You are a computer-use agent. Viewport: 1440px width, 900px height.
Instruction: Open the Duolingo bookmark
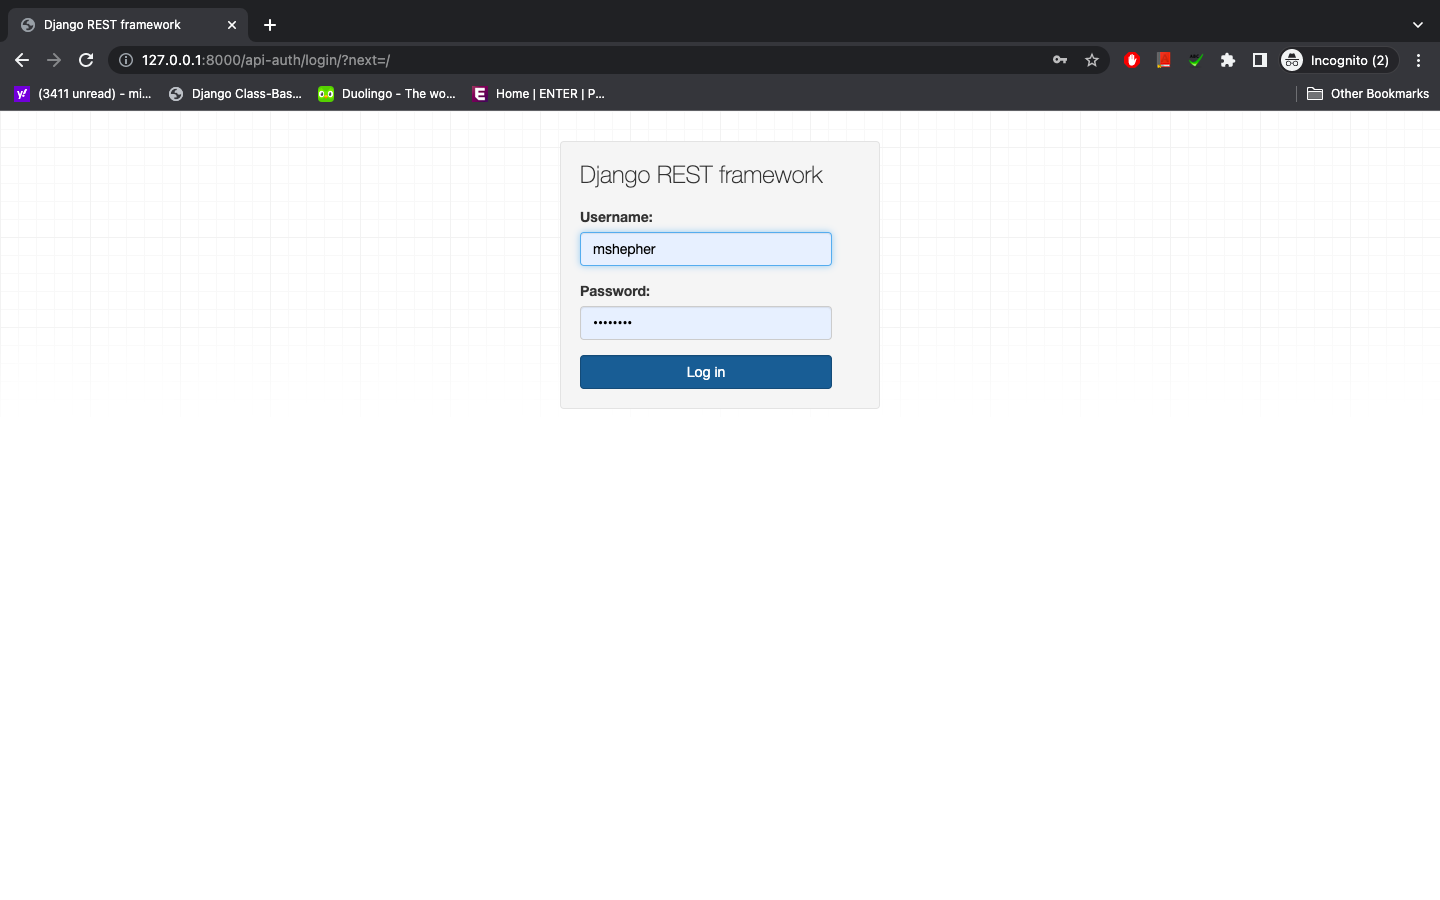coord(387,94)
